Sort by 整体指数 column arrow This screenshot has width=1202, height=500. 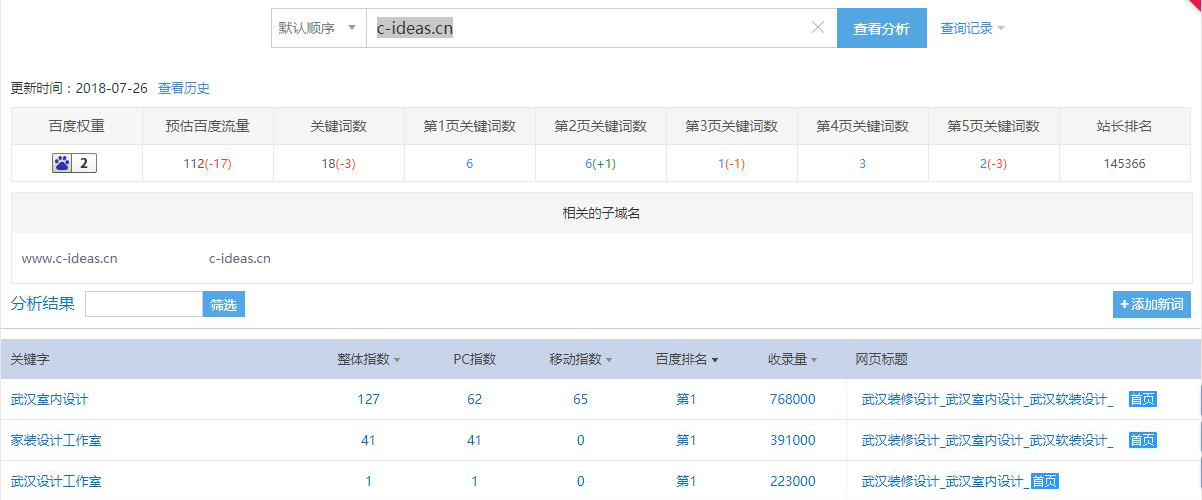tap(397, 360)
